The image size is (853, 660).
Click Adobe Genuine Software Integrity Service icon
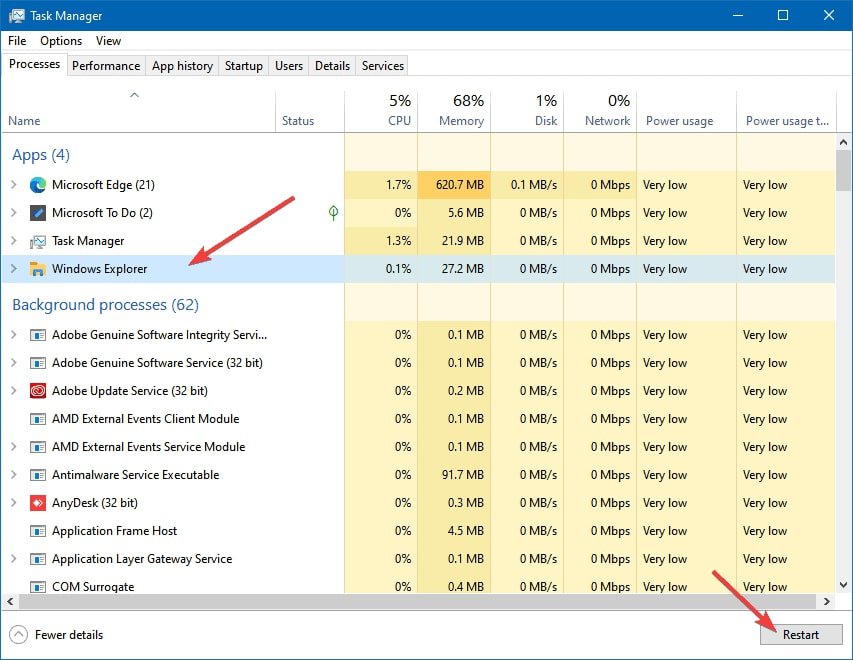(x=38, y=335)
